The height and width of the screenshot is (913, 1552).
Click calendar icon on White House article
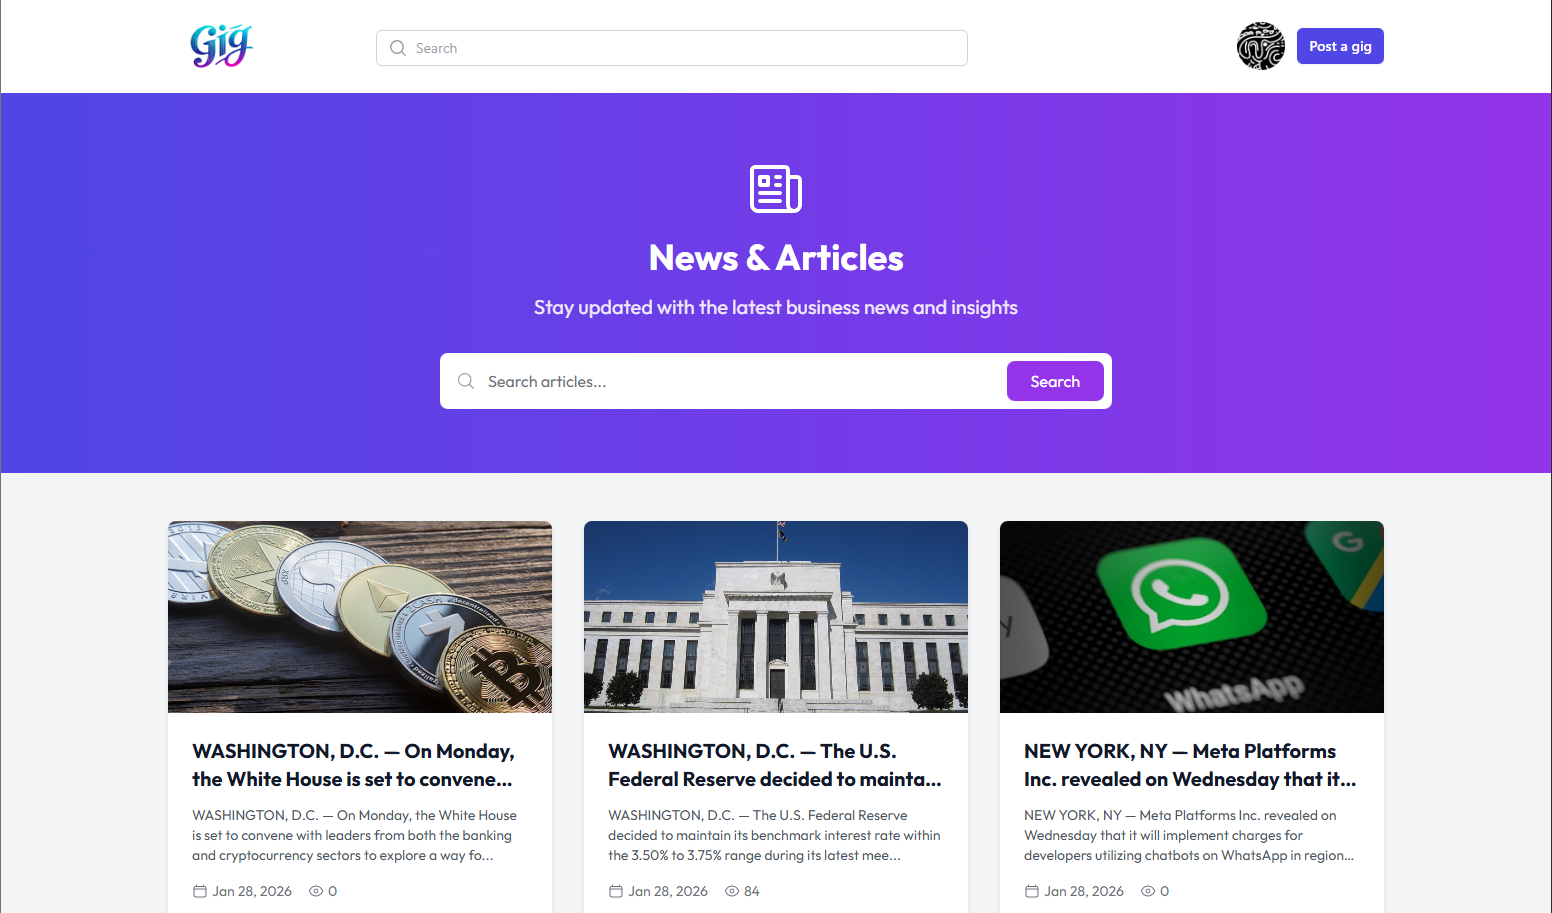click(x=200, y=891)
